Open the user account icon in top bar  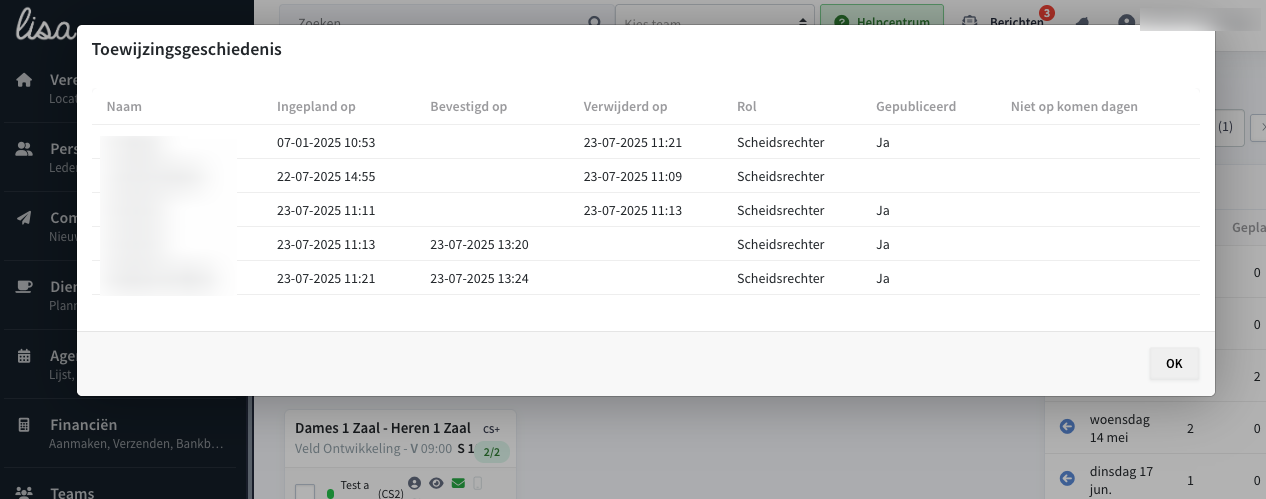click(x=1127, y=21)
